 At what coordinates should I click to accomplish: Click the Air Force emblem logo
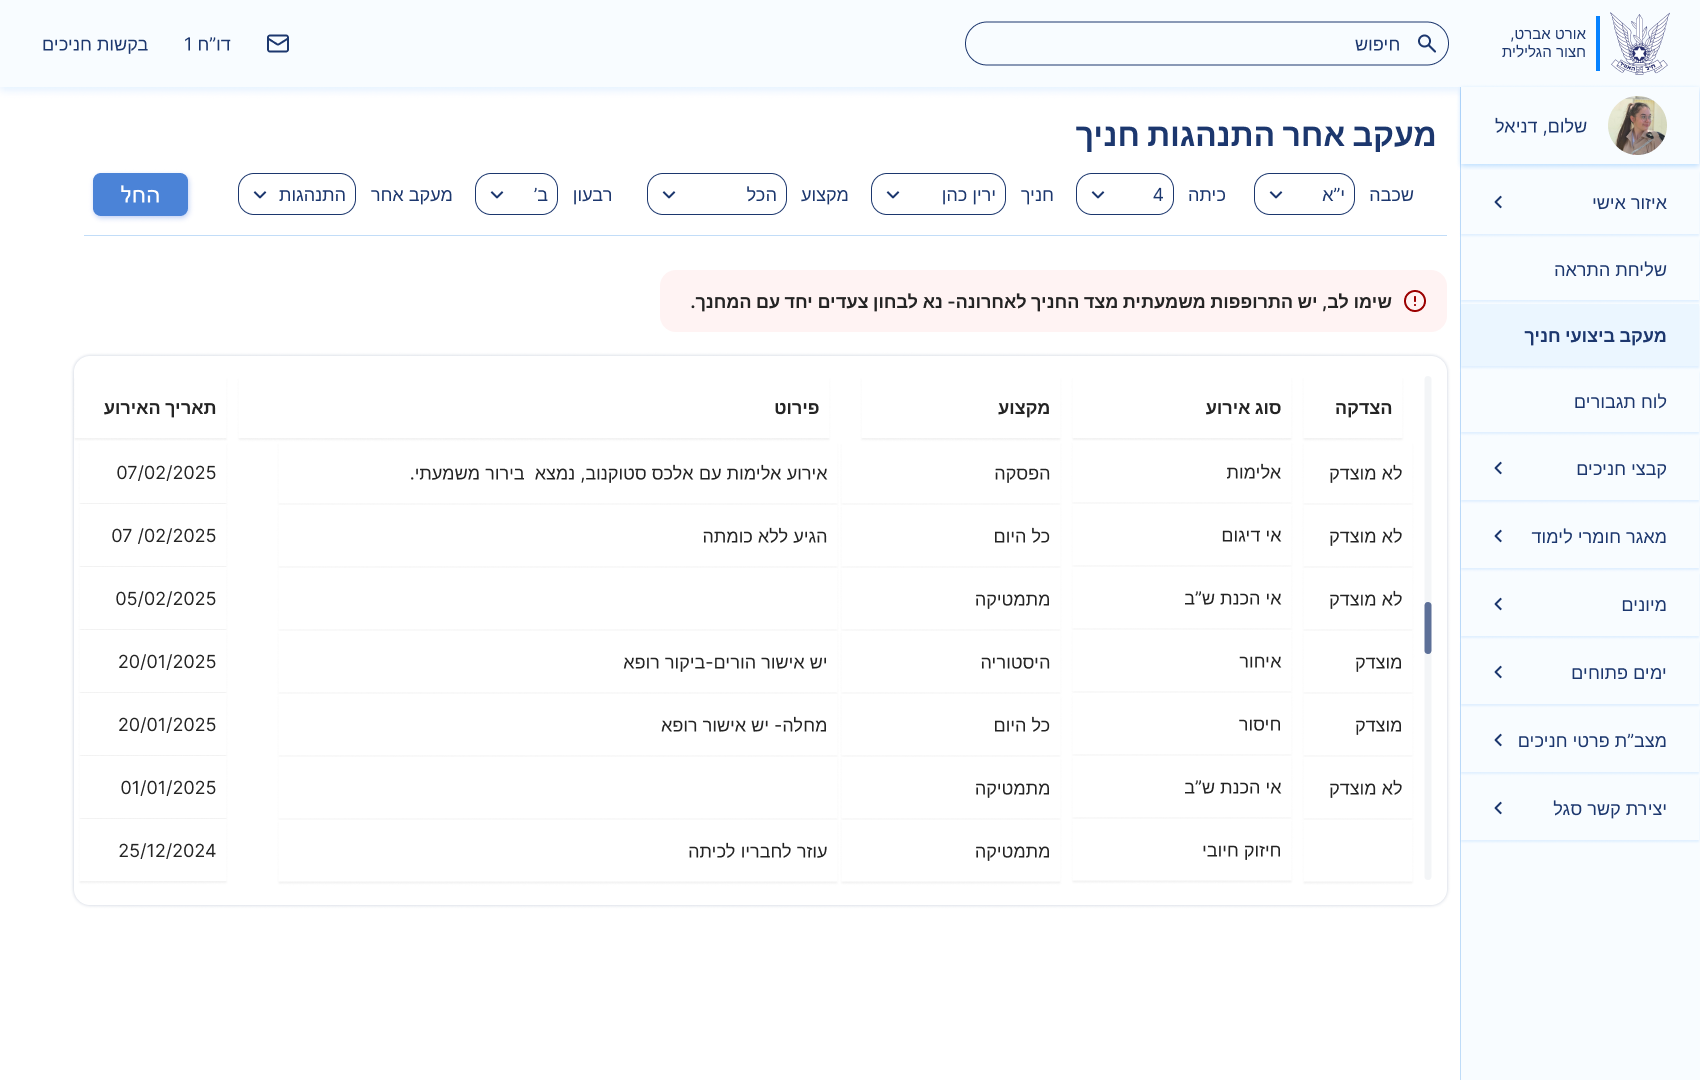tap(1639, 43)
